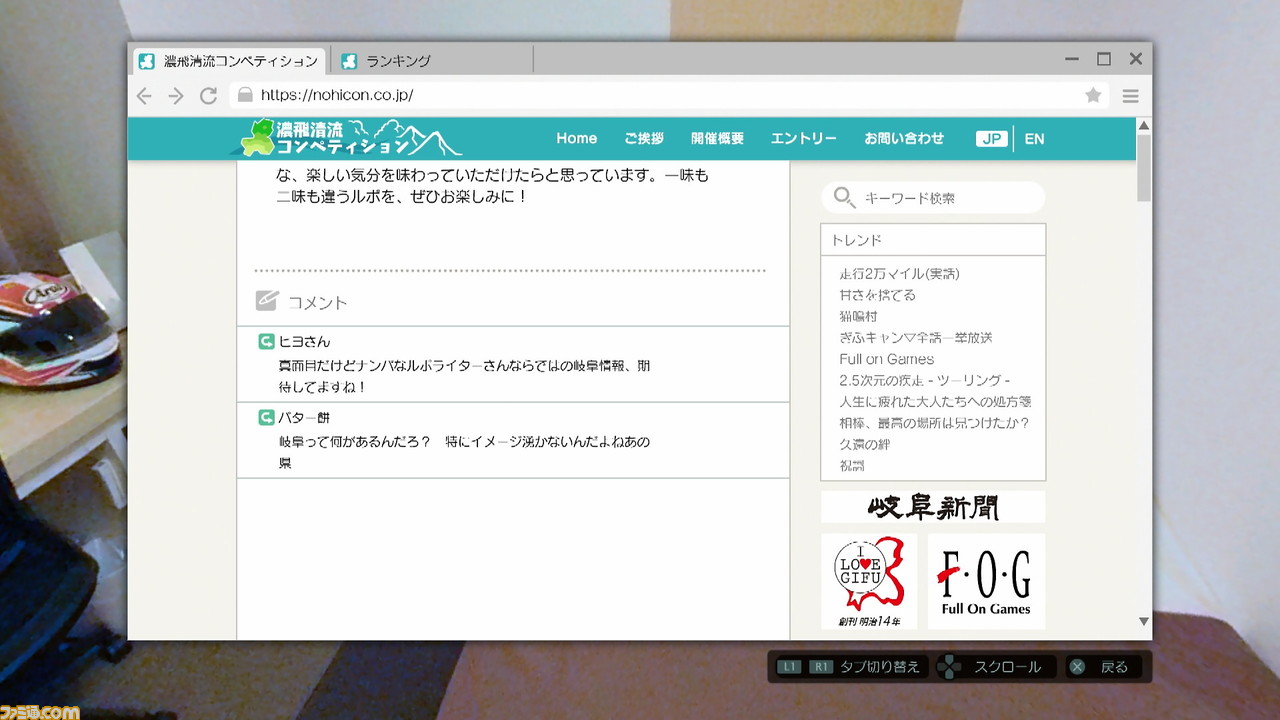
Task: Click the コメント pencil icon
Action: pos(266,300)
